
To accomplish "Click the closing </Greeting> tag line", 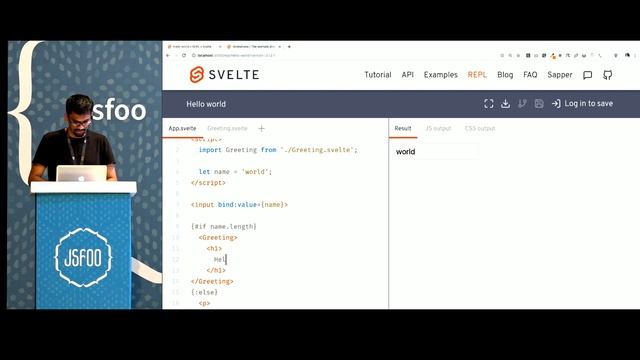I will [212, 281].
